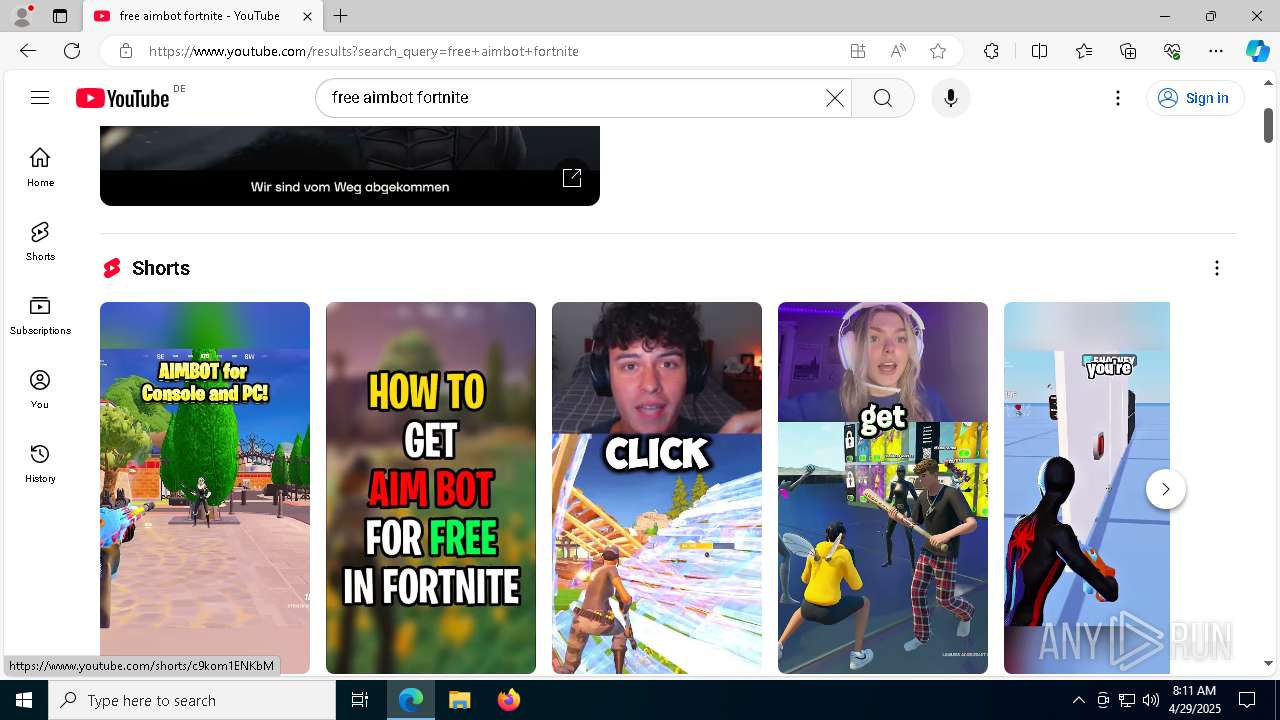Open the Spider-Man "You're" short
Screen dimensions: 1280x720
(x=1087, y=488)
